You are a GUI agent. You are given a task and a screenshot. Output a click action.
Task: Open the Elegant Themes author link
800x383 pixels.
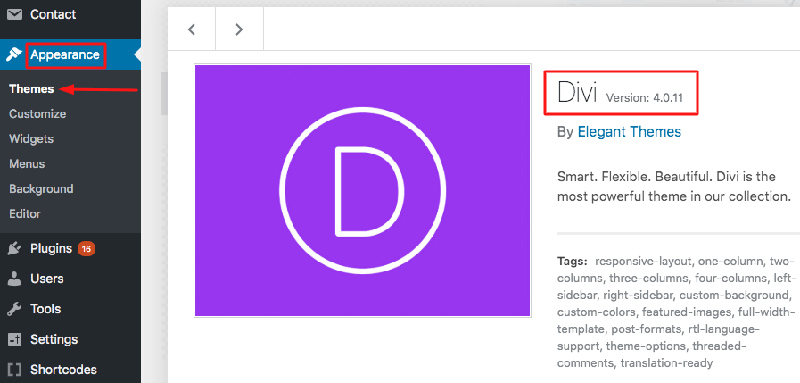click(629, 132)
